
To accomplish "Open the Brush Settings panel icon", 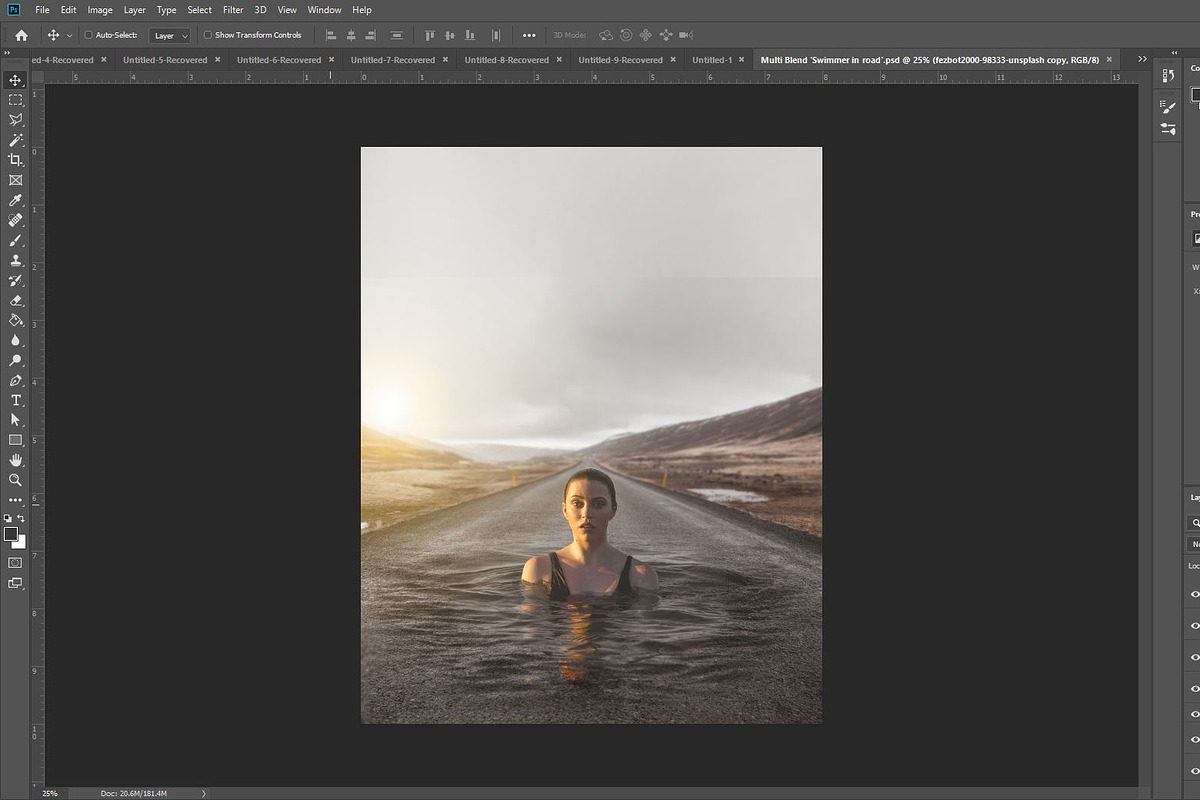I will point(1167,106).
